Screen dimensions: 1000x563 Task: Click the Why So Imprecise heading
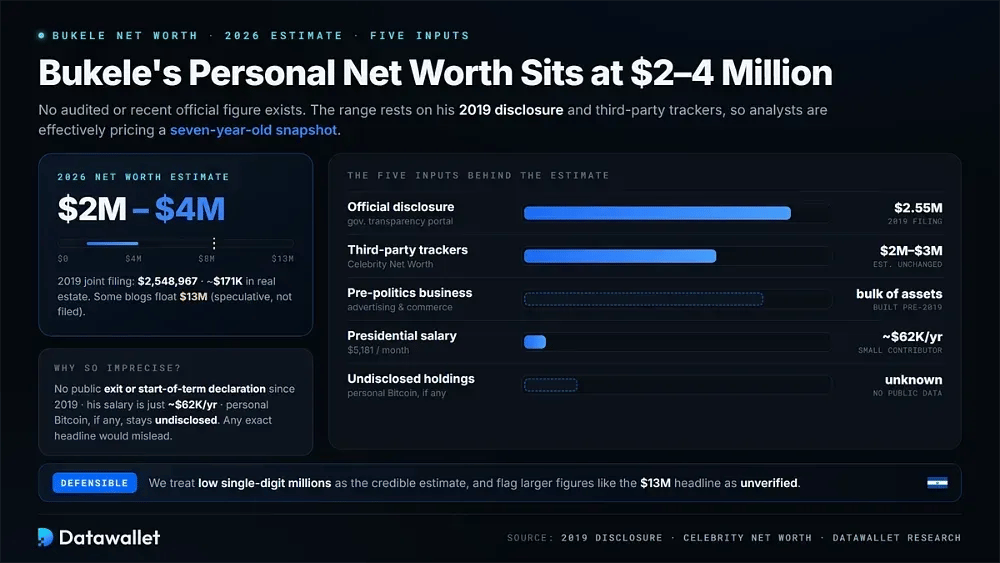(117, 368)
